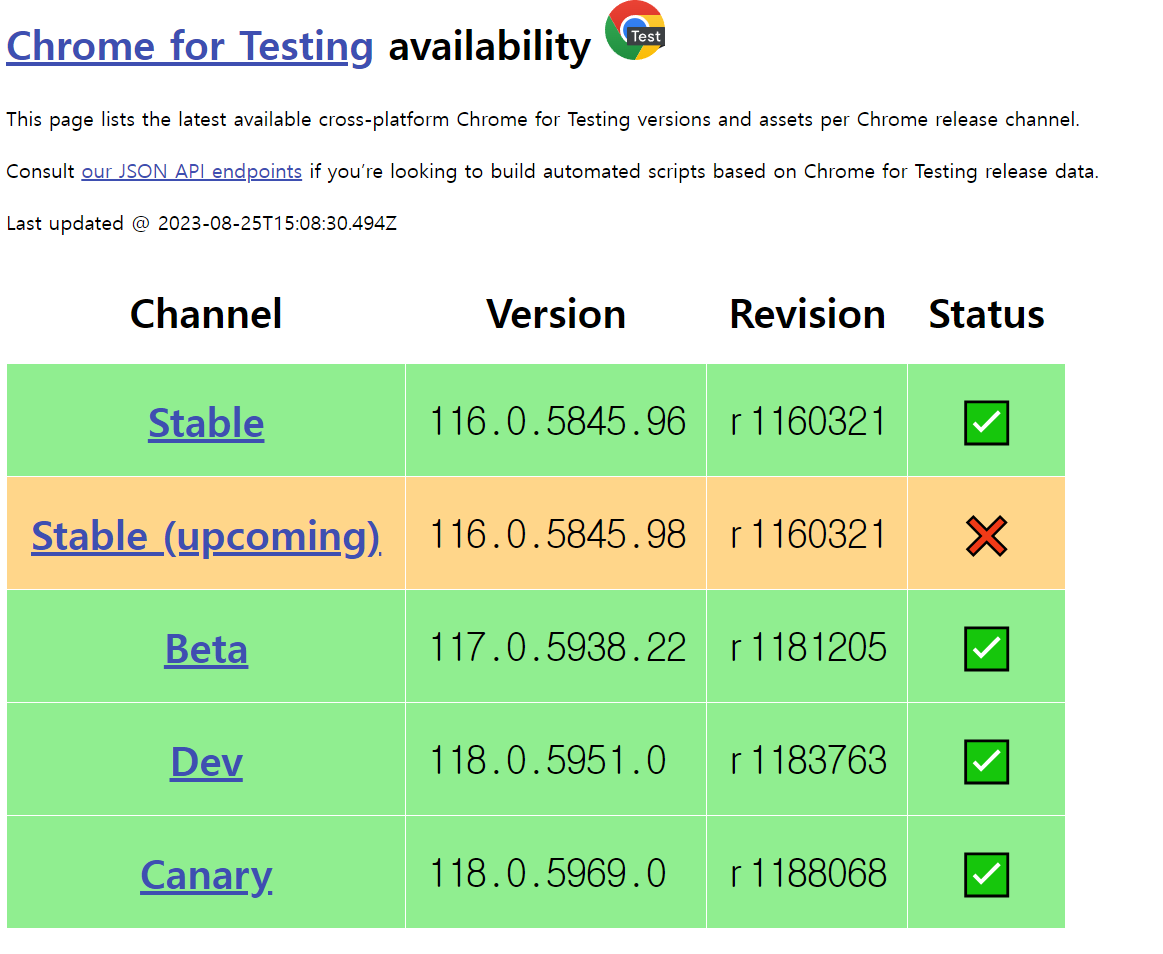Select version text 116.0.5845.98
Image resolution: width=1163 pixels, height=954 pixels.
point(557,534)
